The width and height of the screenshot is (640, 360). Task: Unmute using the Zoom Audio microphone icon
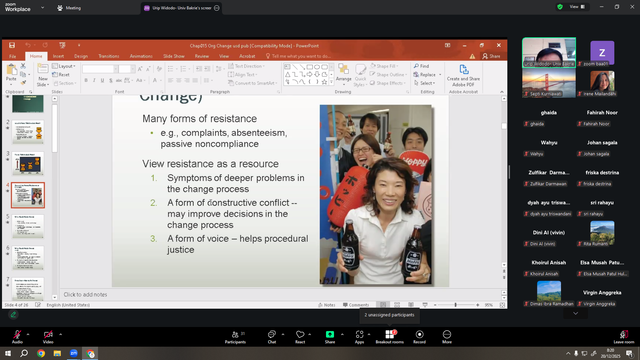17,334
